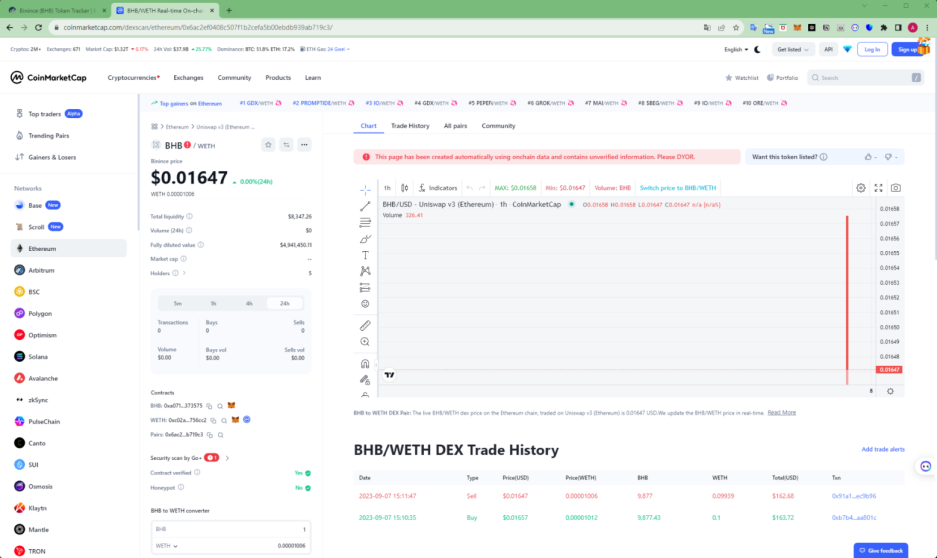The height and width of the screenshot is (558, 937).
Task: Switch to dark mode moon icon
Action: (x=758, y=50)
